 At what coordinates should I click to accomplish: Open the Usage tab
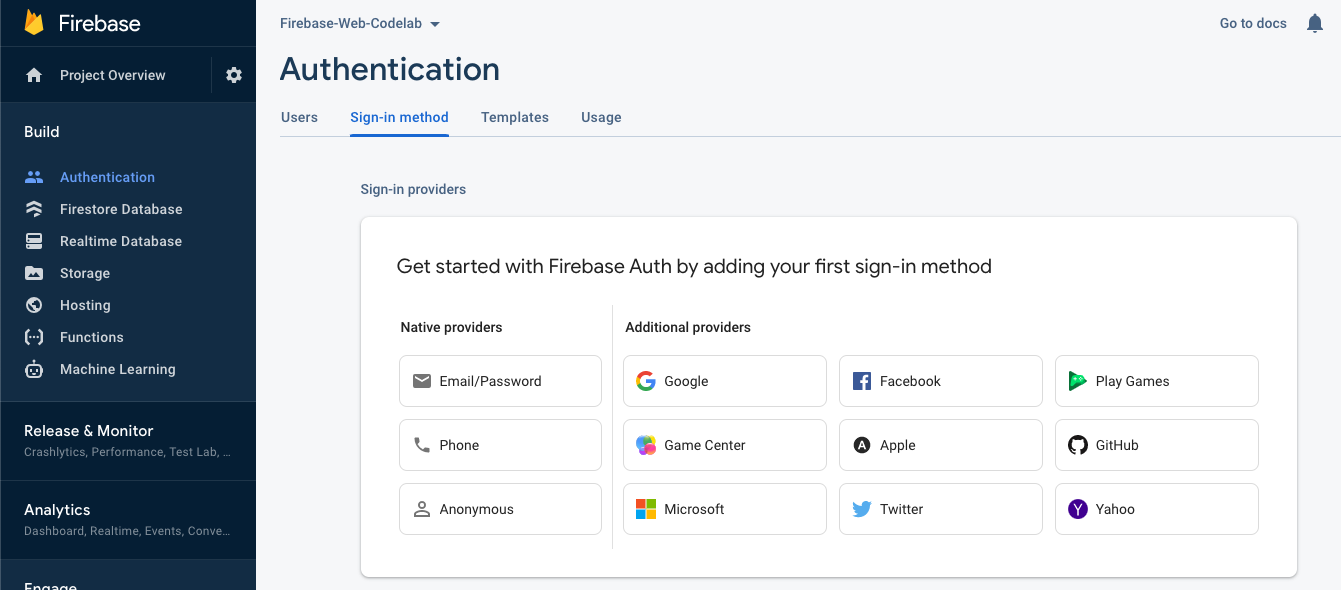tap(601, 117)
